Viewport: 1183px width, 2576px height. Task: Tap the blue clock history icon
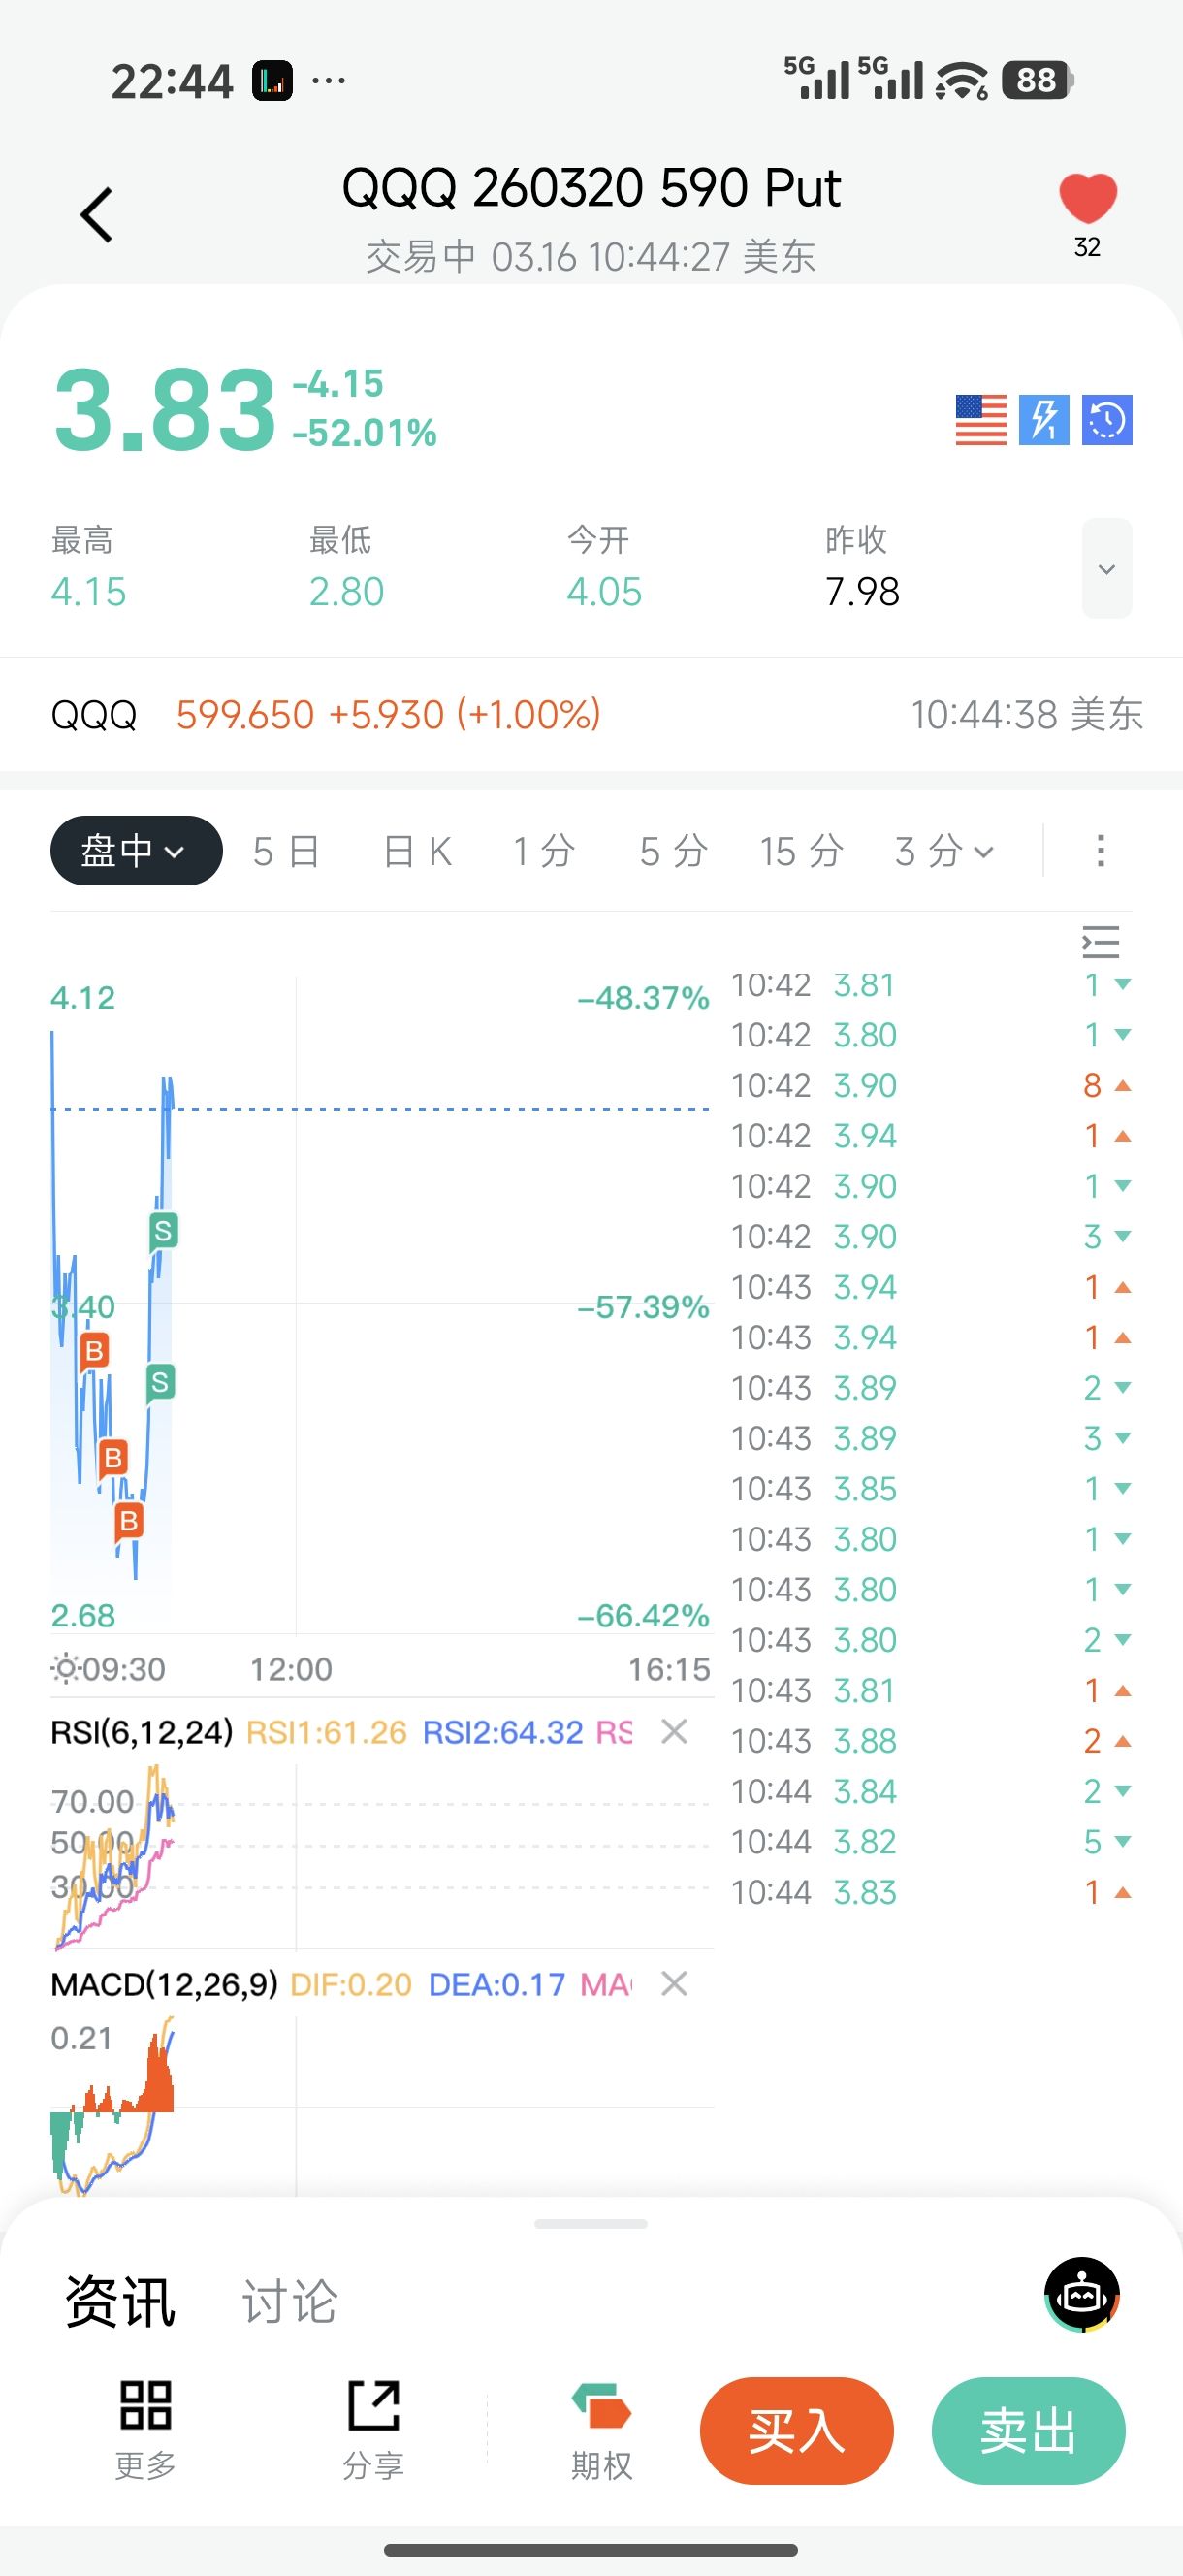pos(1106,420)
